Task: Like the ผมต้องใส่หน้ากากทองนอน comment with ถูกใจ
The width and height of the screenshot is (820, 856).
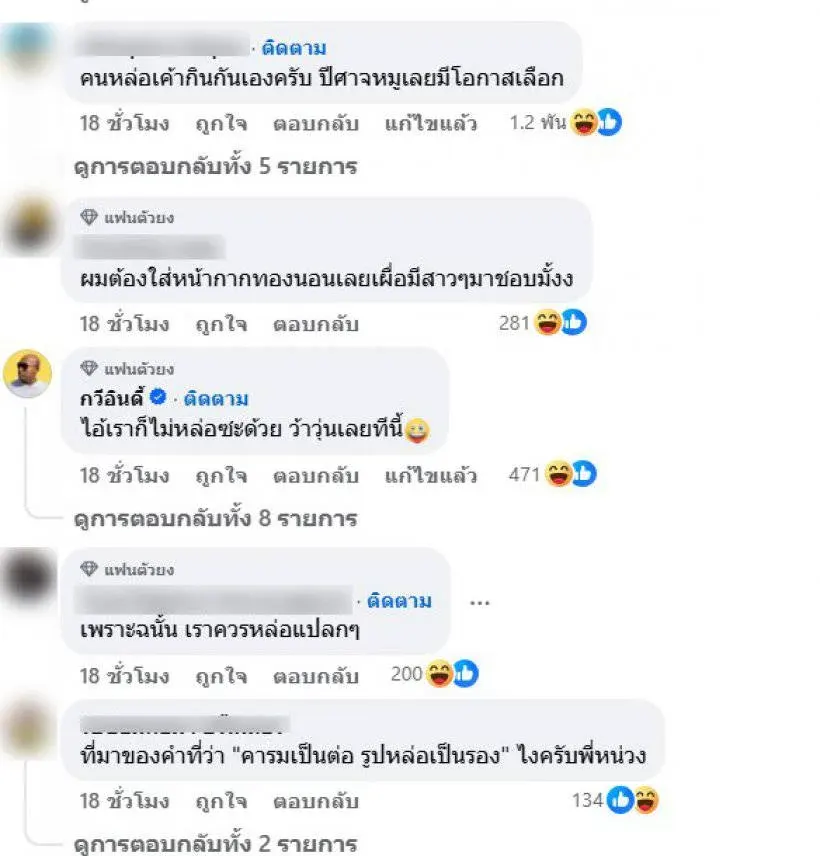Action: 221,324
